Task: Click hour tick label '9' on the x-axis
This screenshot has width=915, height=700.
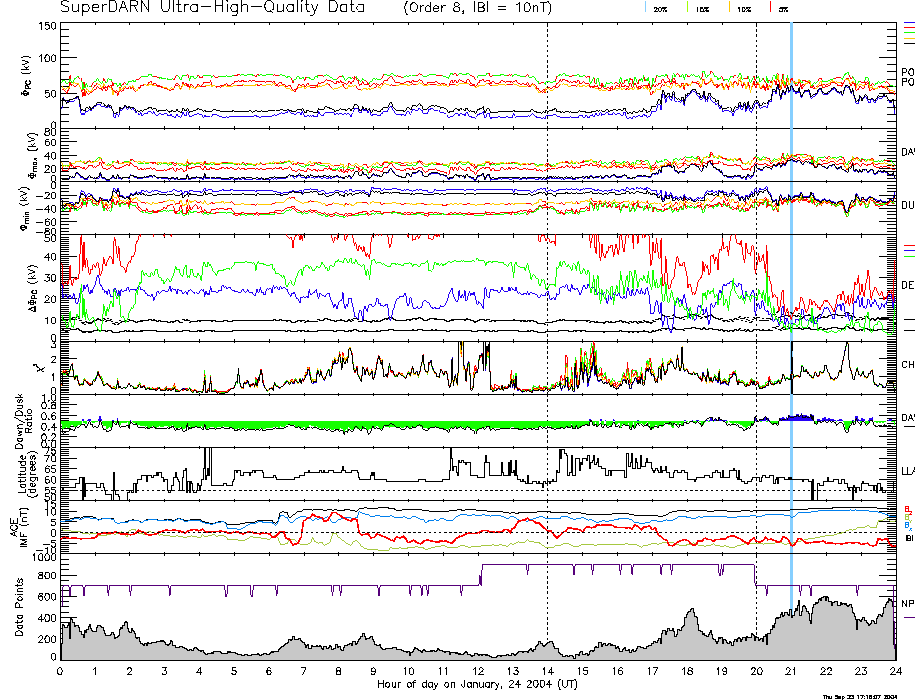Action: (x=373, y=671)
